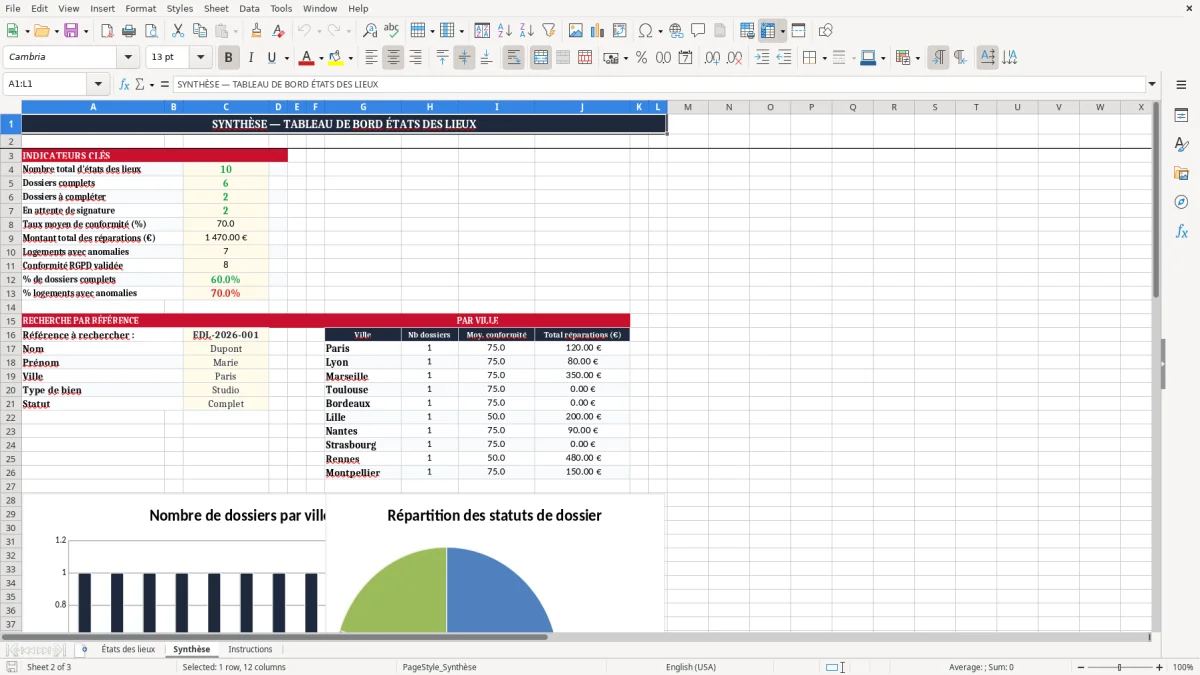Click the AutoFilter funnel icon
This screenshot has height=675, width=1200.
(x=549, y=31)
